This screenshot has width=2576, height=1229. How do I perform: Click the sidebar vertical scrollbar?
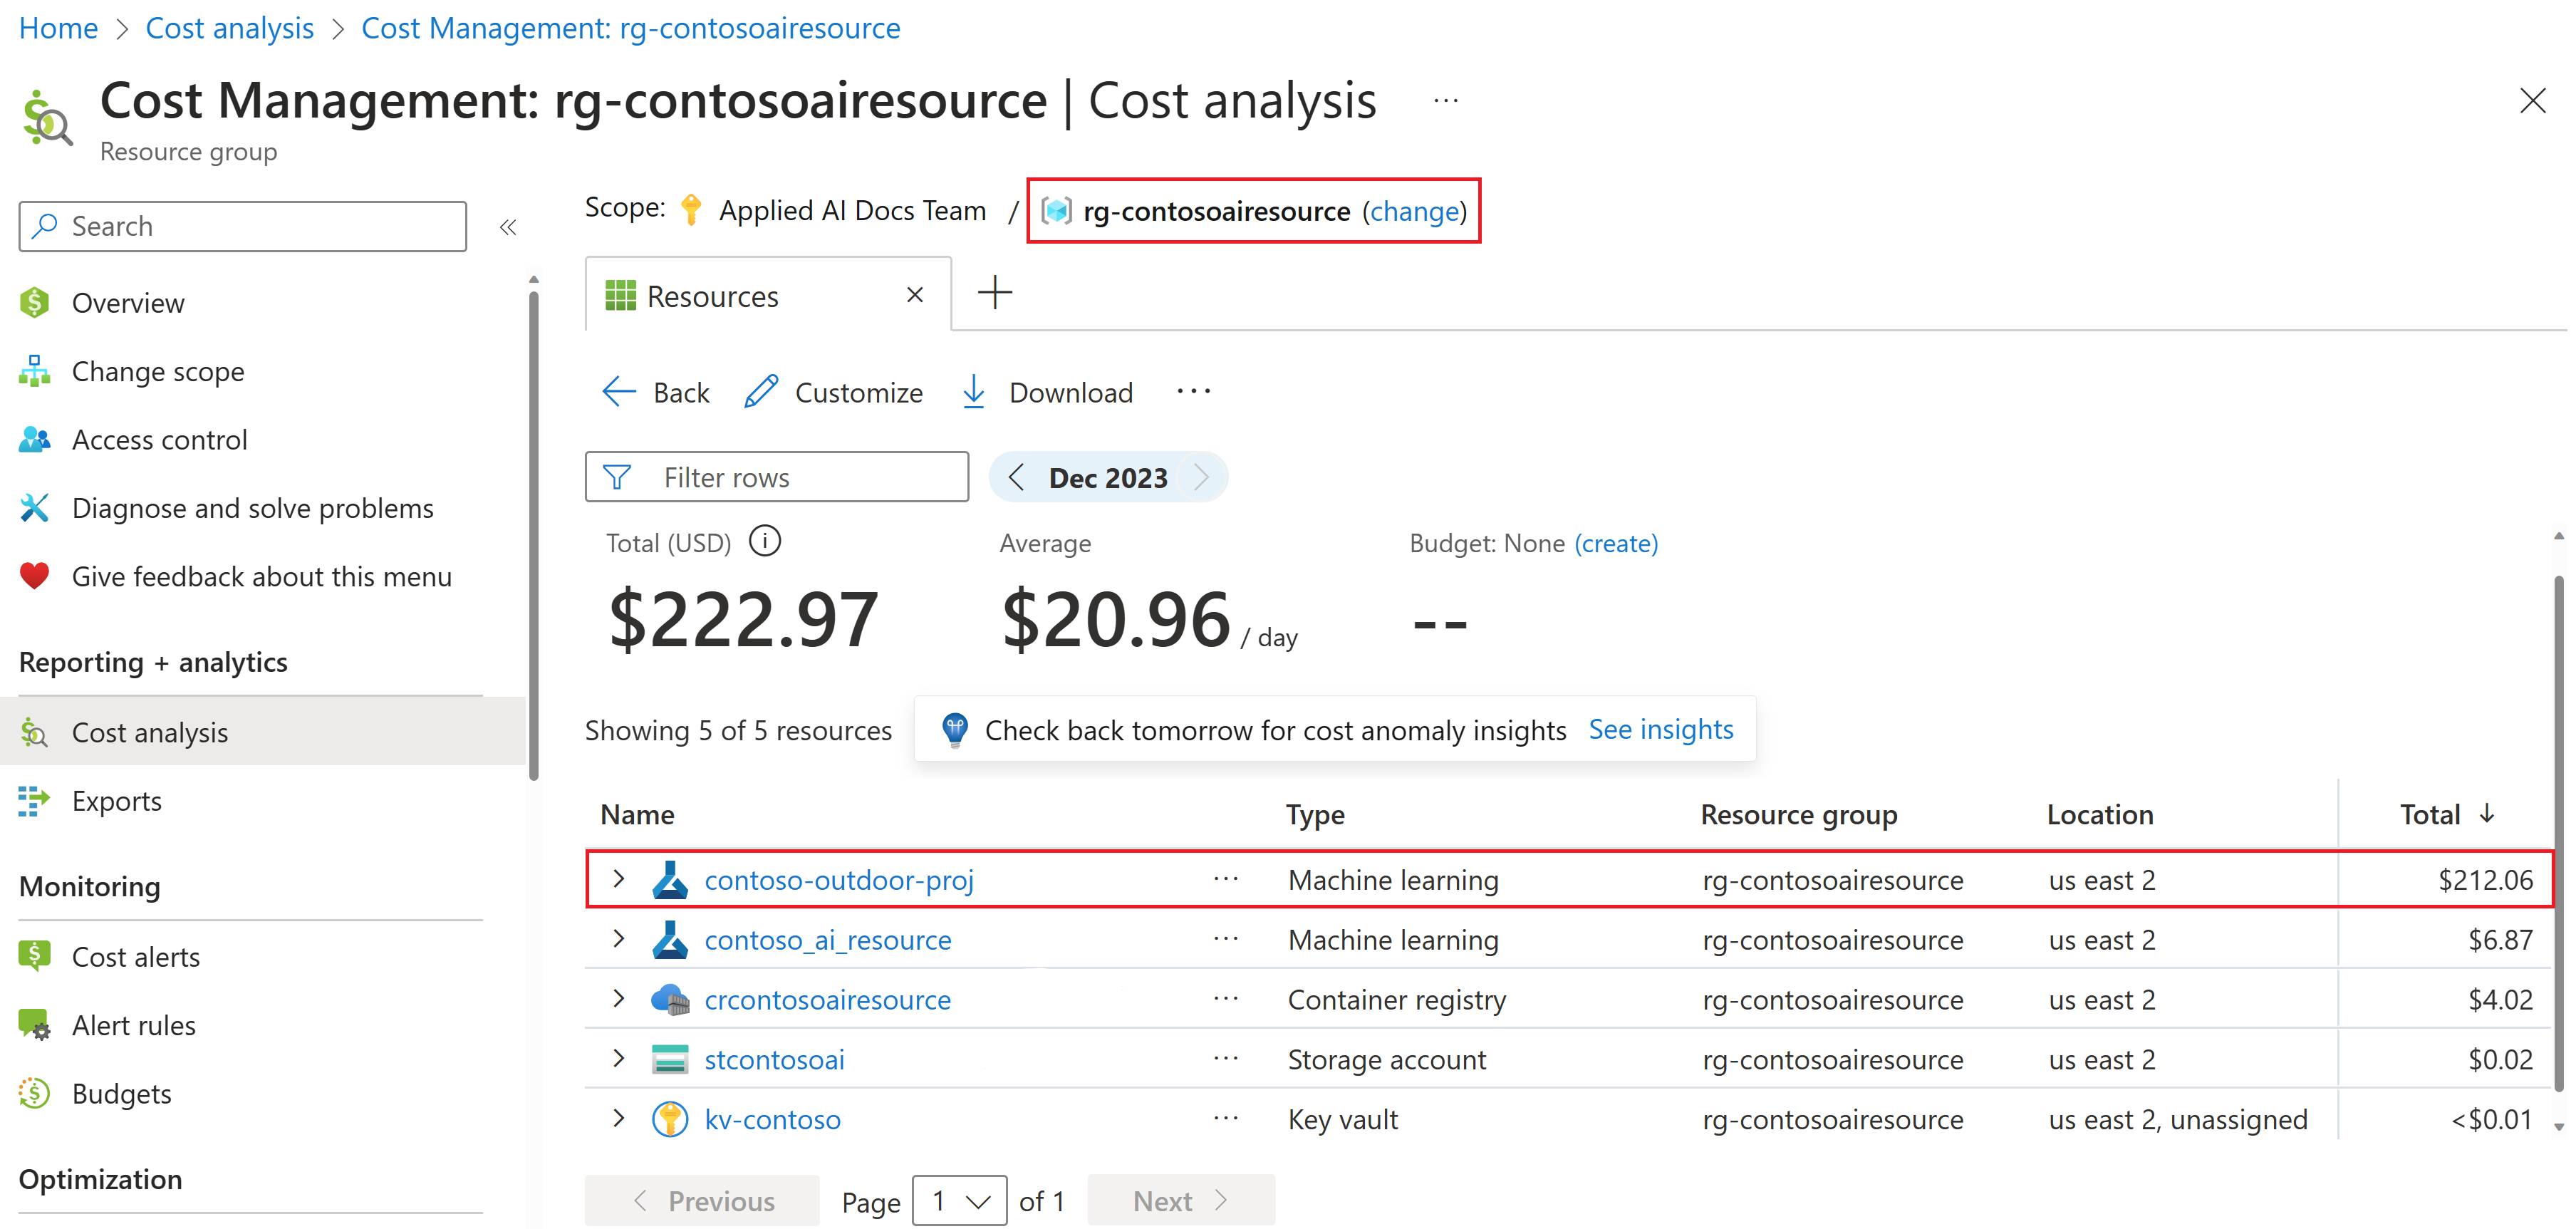pos(533,535)
